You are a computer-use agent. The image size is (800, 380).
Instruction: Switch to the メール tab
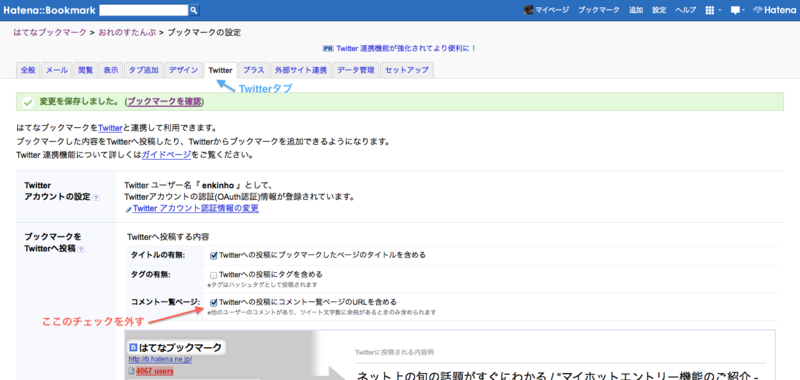57,70
